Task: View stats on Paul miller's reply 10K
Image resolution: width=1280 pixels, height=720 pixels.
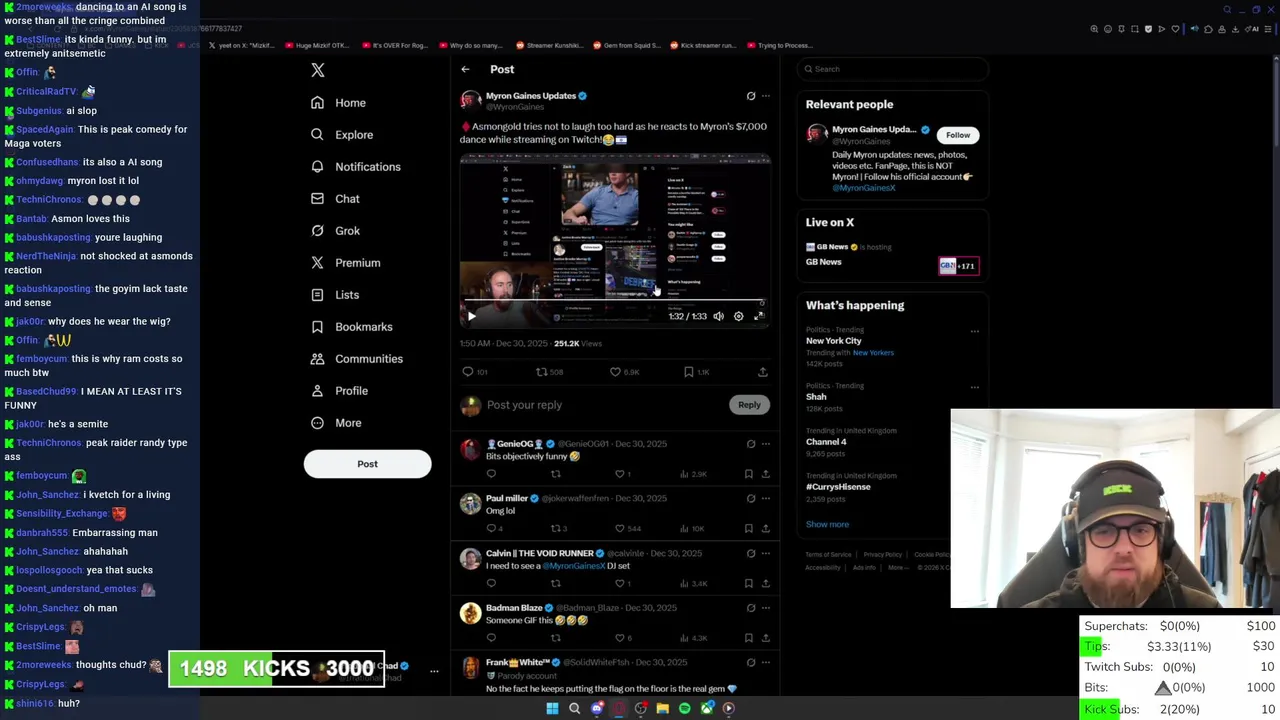Action: (694, 528)
